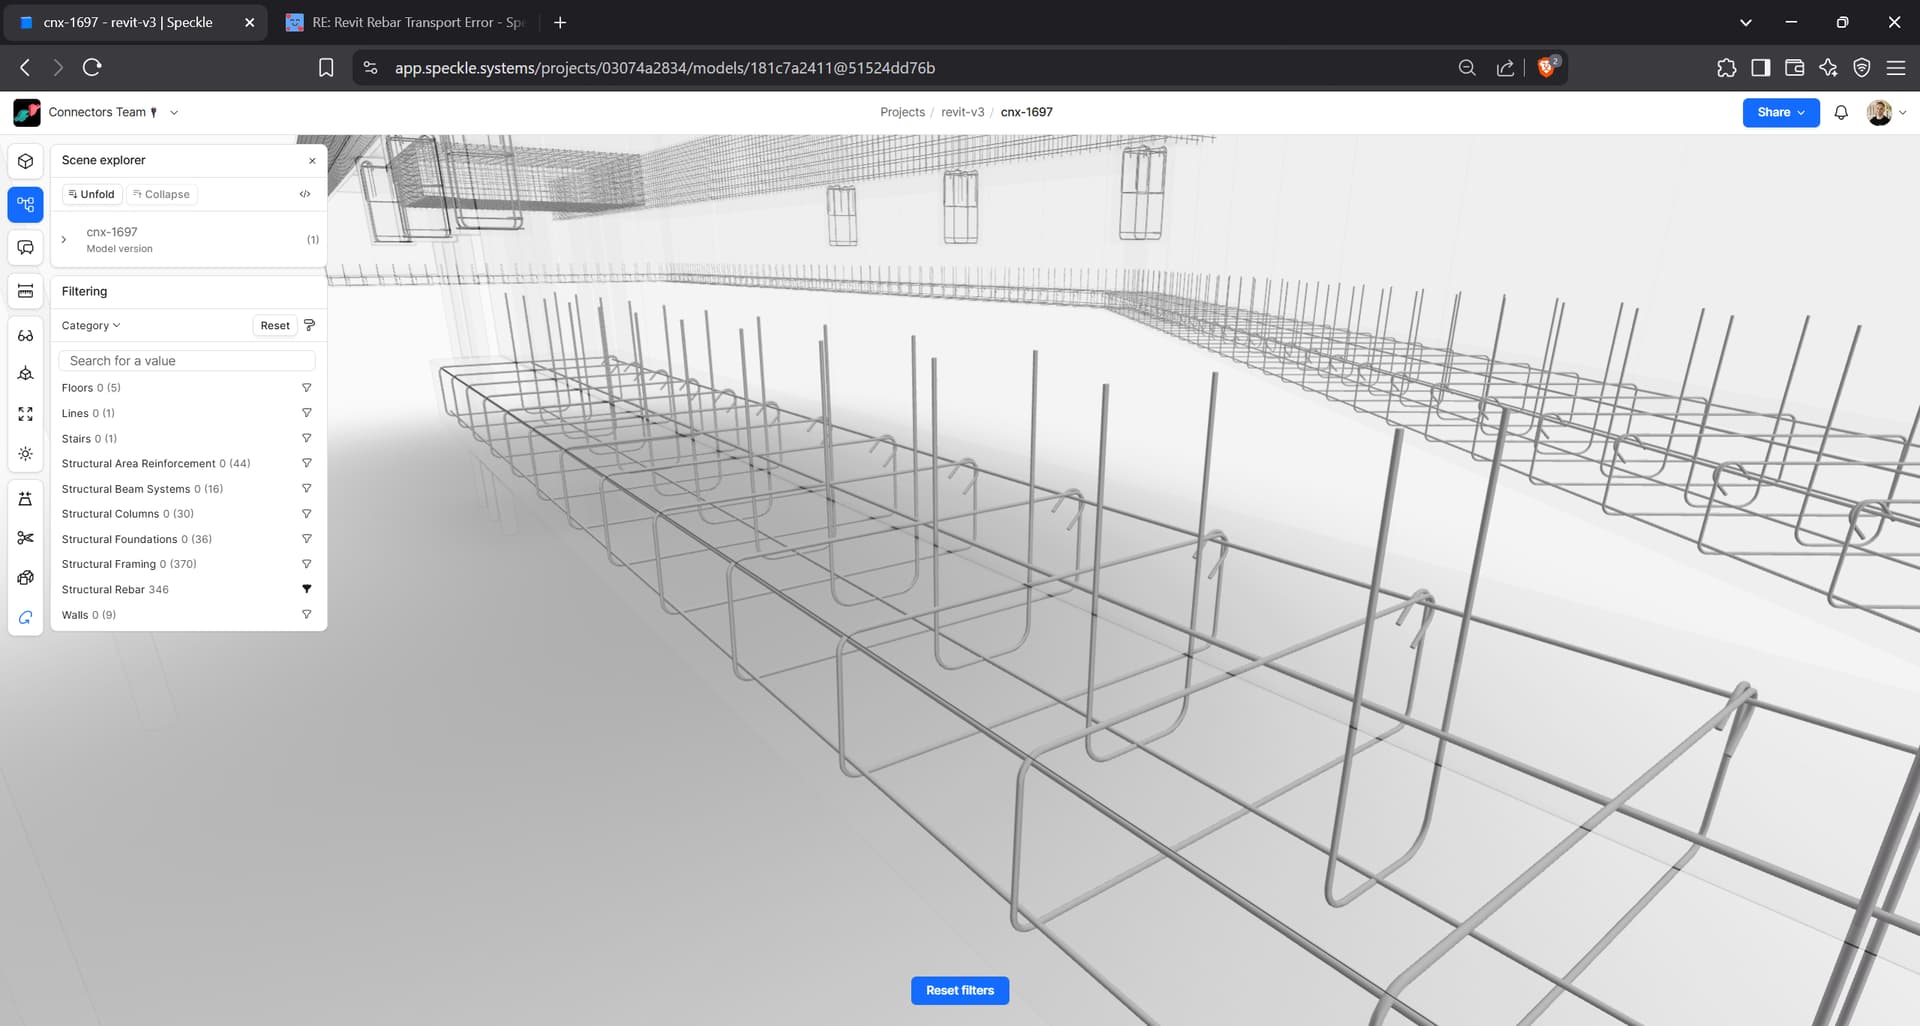The image size is (1920, 1026).
Task: Go to revit-v3 project breadcrumb
Action: (x=962, y=113)
